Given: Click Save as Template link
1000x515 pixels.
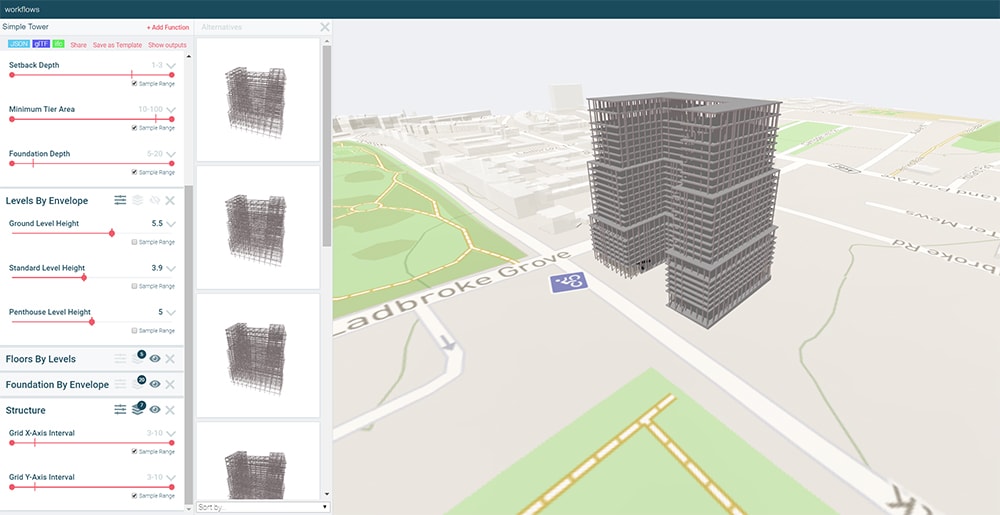Looking at the screenshot, I should click(117, 45).
